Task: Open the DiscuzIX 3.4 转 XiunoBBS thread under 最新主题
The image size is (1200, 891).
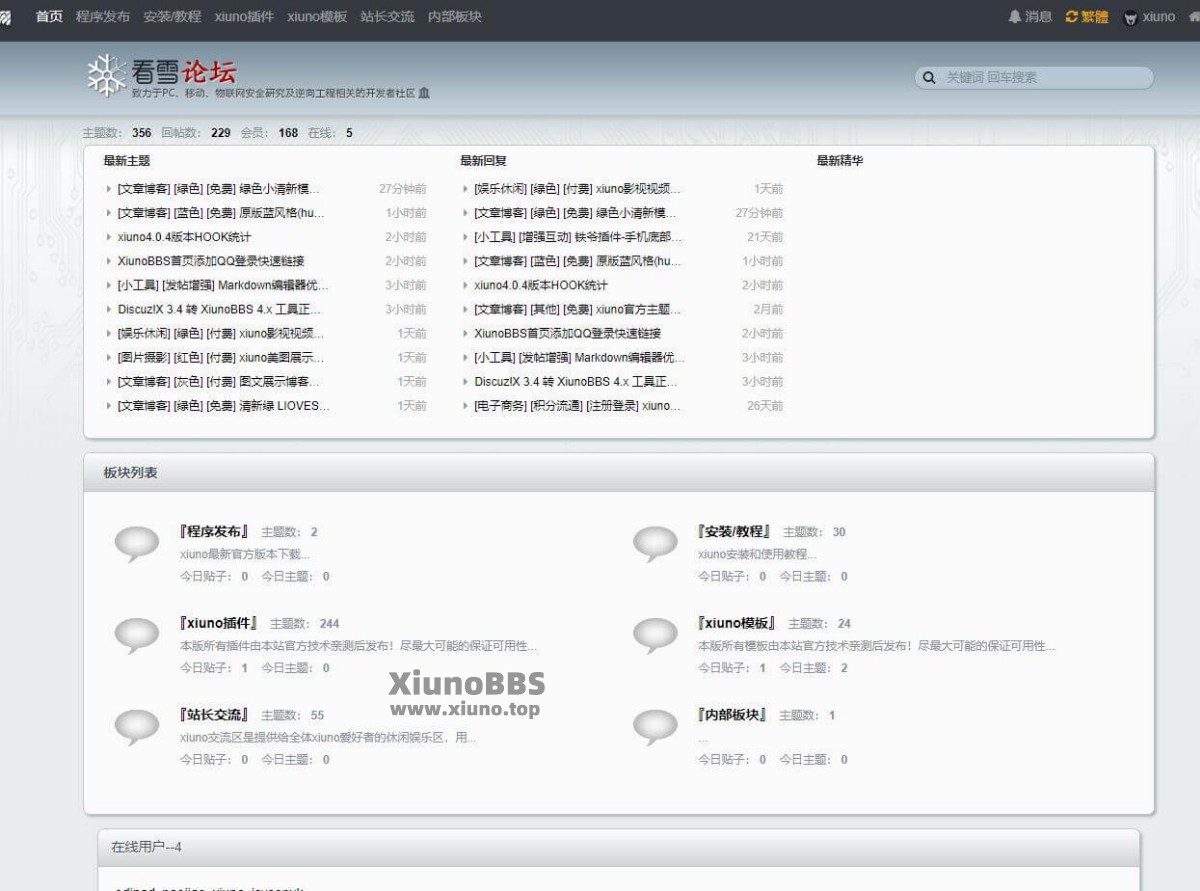Action: (x=219, y=309)
